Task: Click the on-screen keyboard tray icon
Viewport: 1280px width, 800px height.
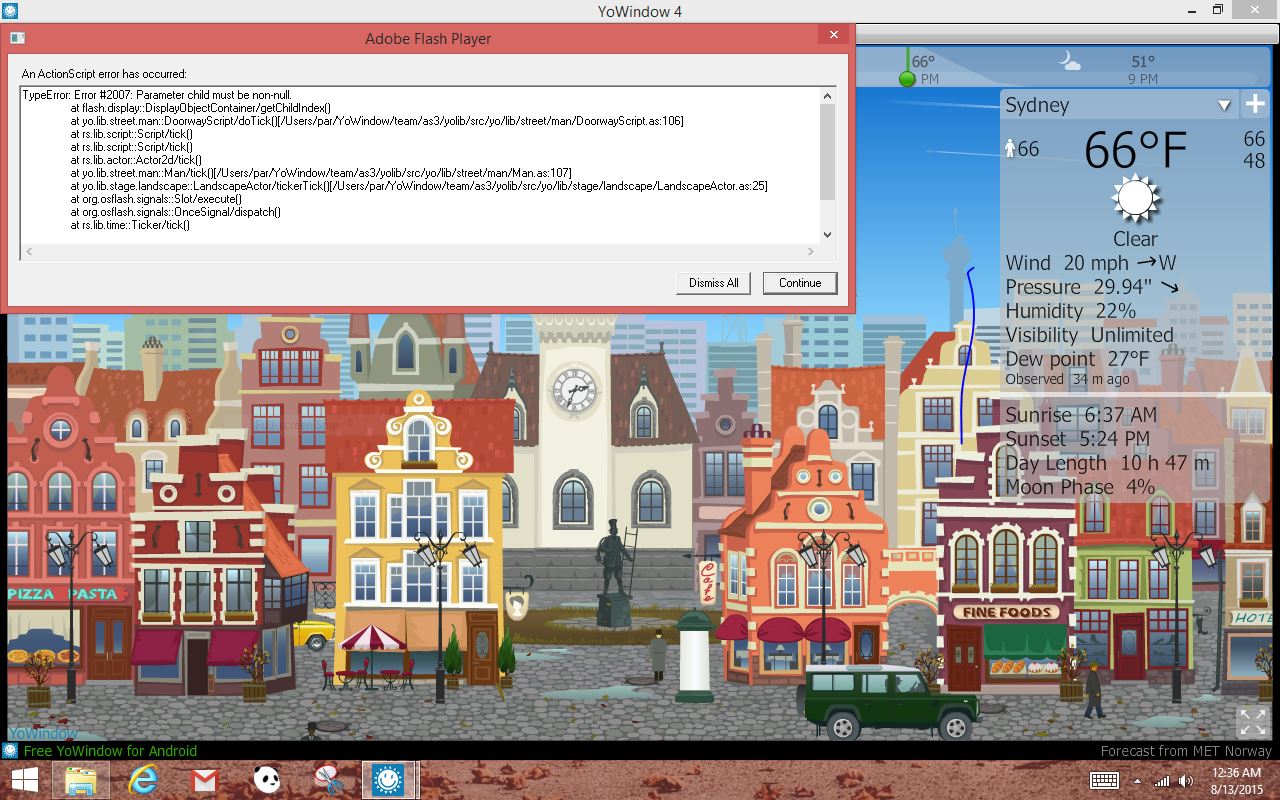Action: [1104, 780]
